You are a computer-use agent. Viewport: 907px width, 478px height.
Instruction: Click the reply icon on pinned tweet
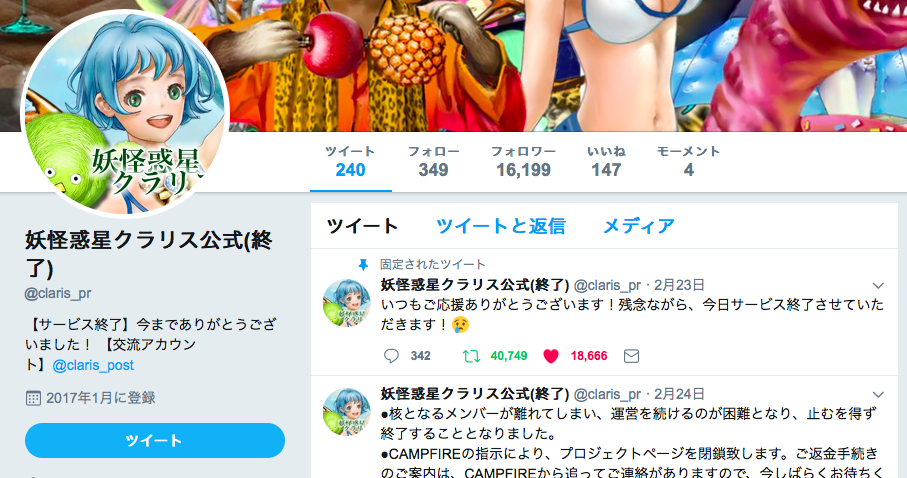[x=392, y=356]
